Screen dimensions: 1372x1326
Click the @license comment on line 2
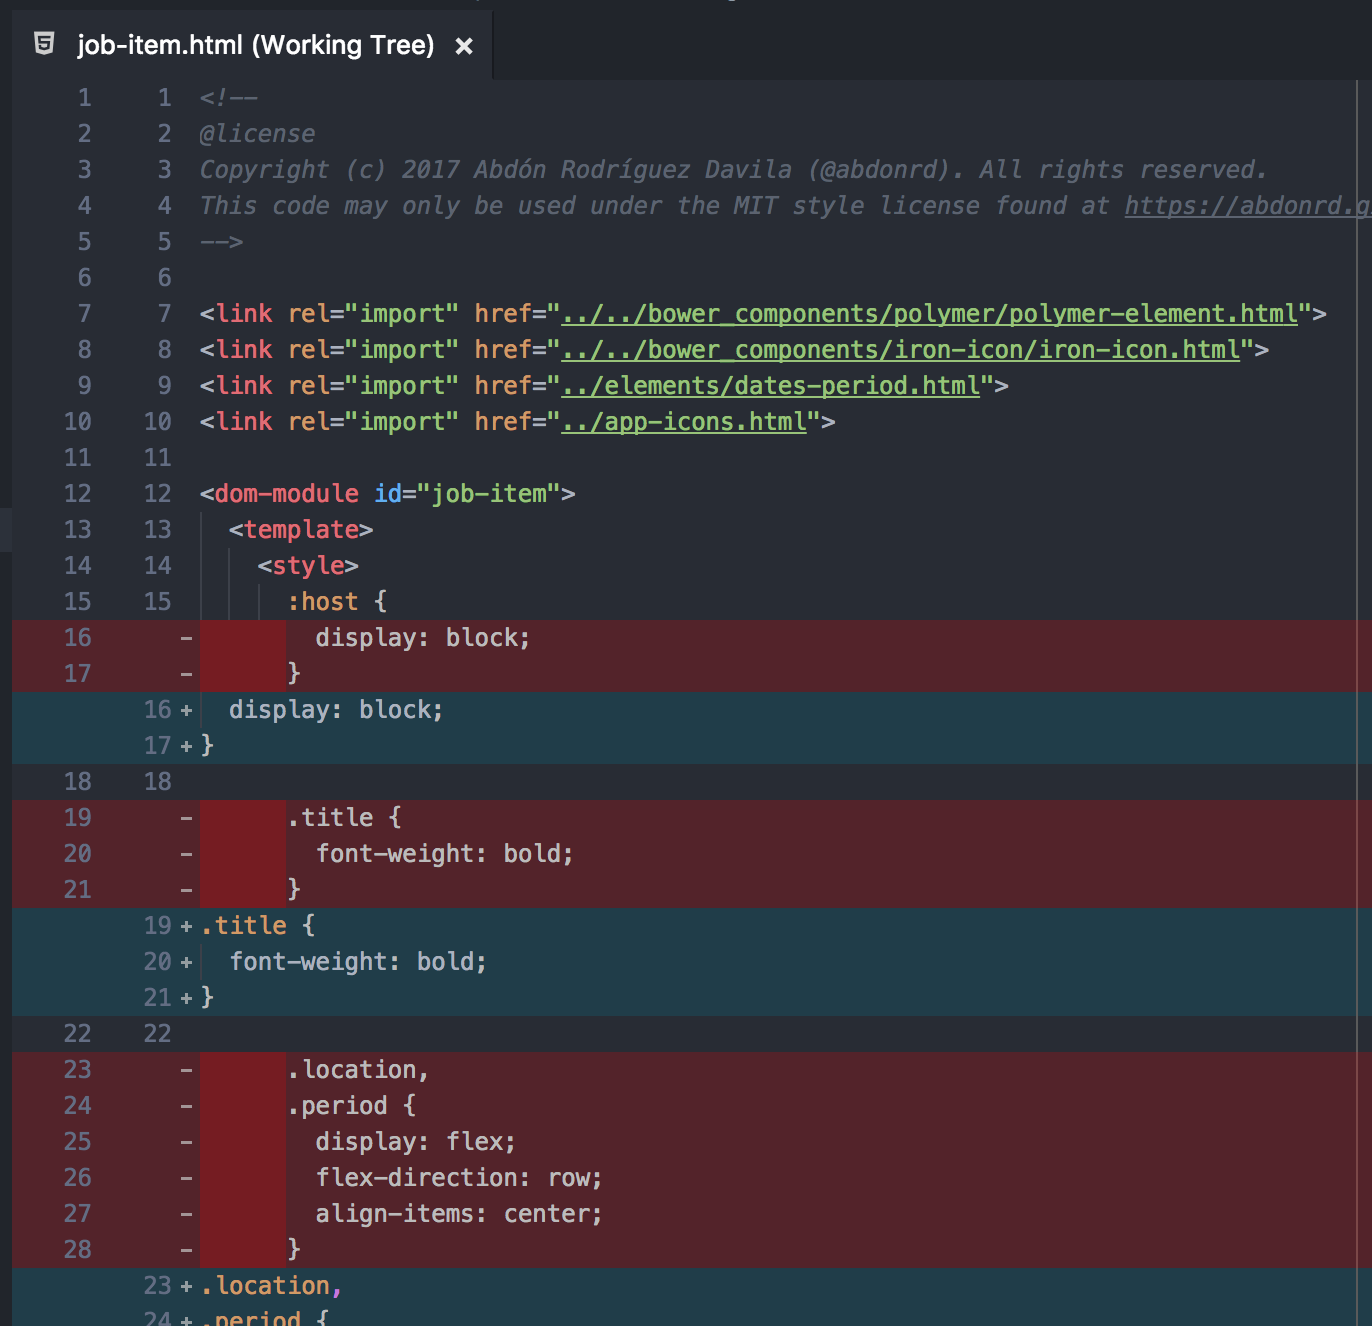pos(257,133)
